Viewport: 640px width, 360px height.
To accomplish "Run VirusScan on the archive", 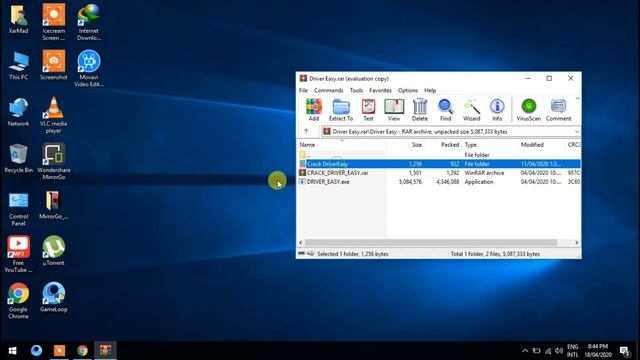I will (529, 110).
